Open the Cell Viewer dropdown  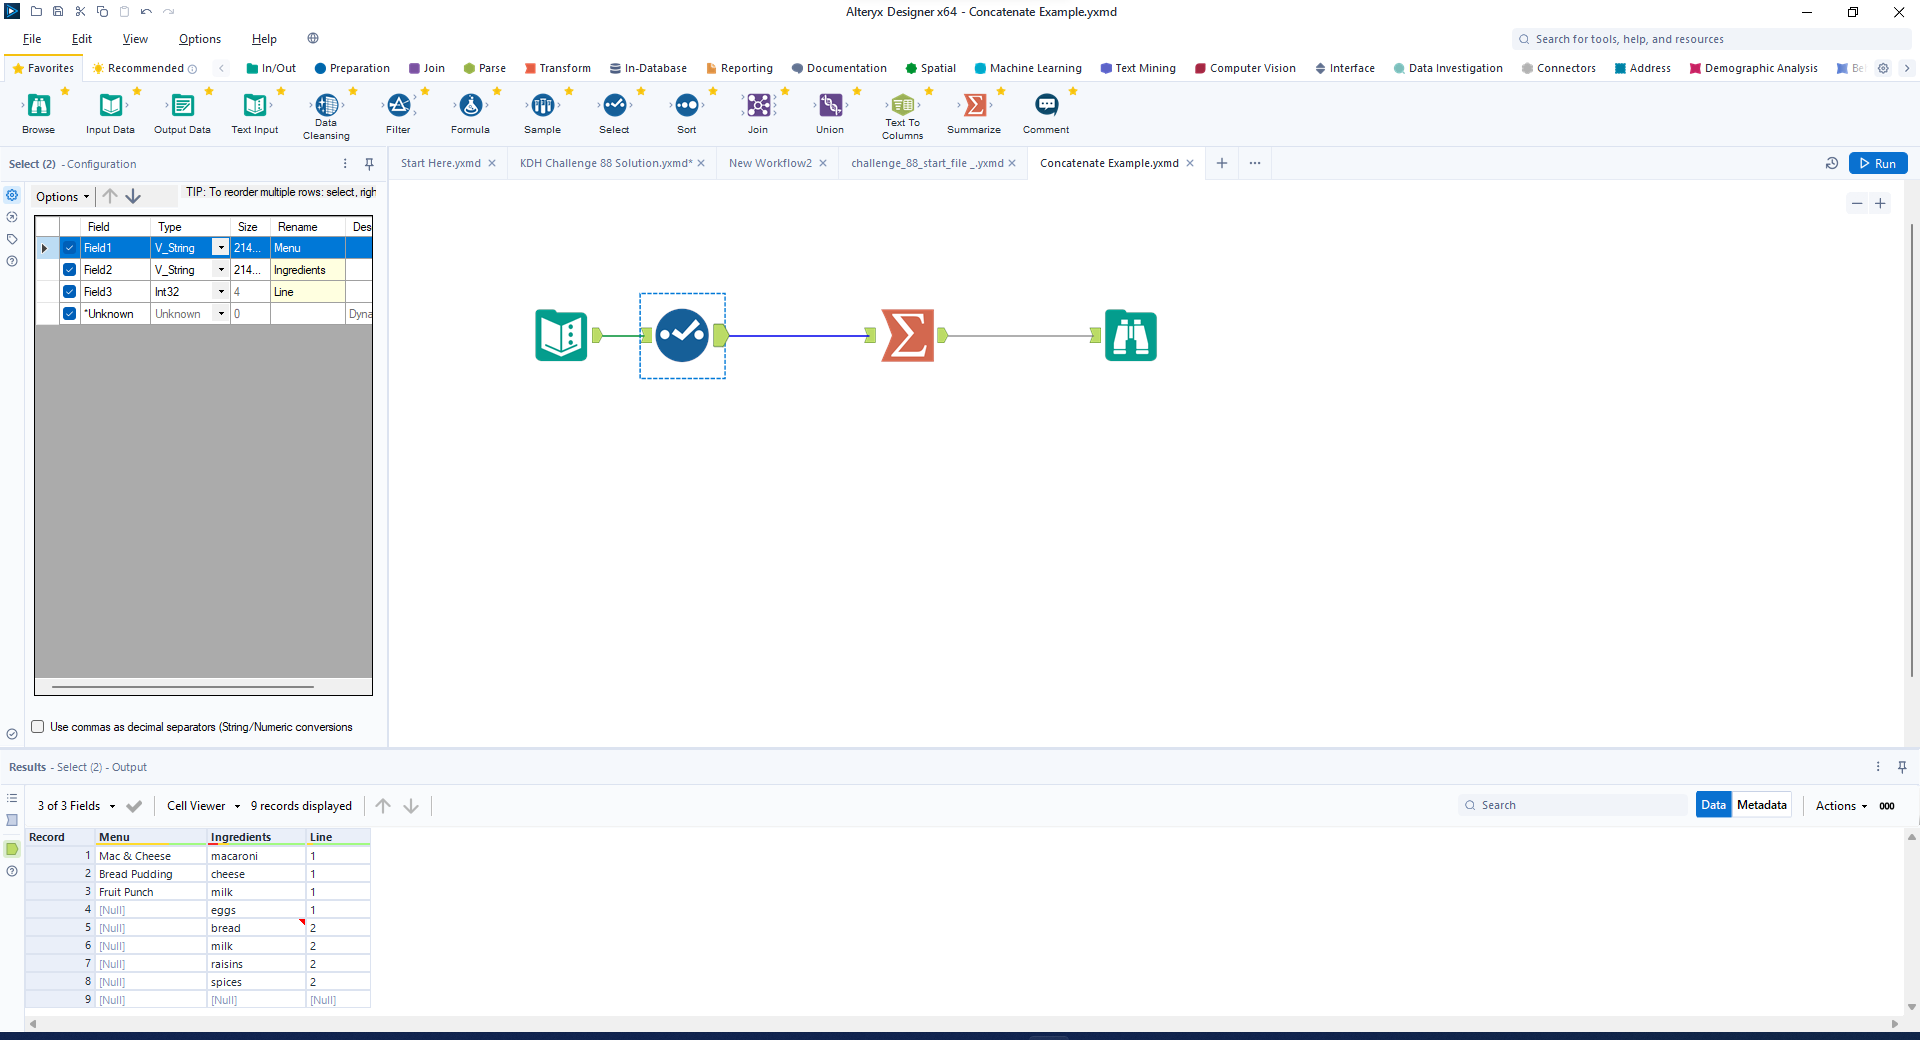(204, 806)
